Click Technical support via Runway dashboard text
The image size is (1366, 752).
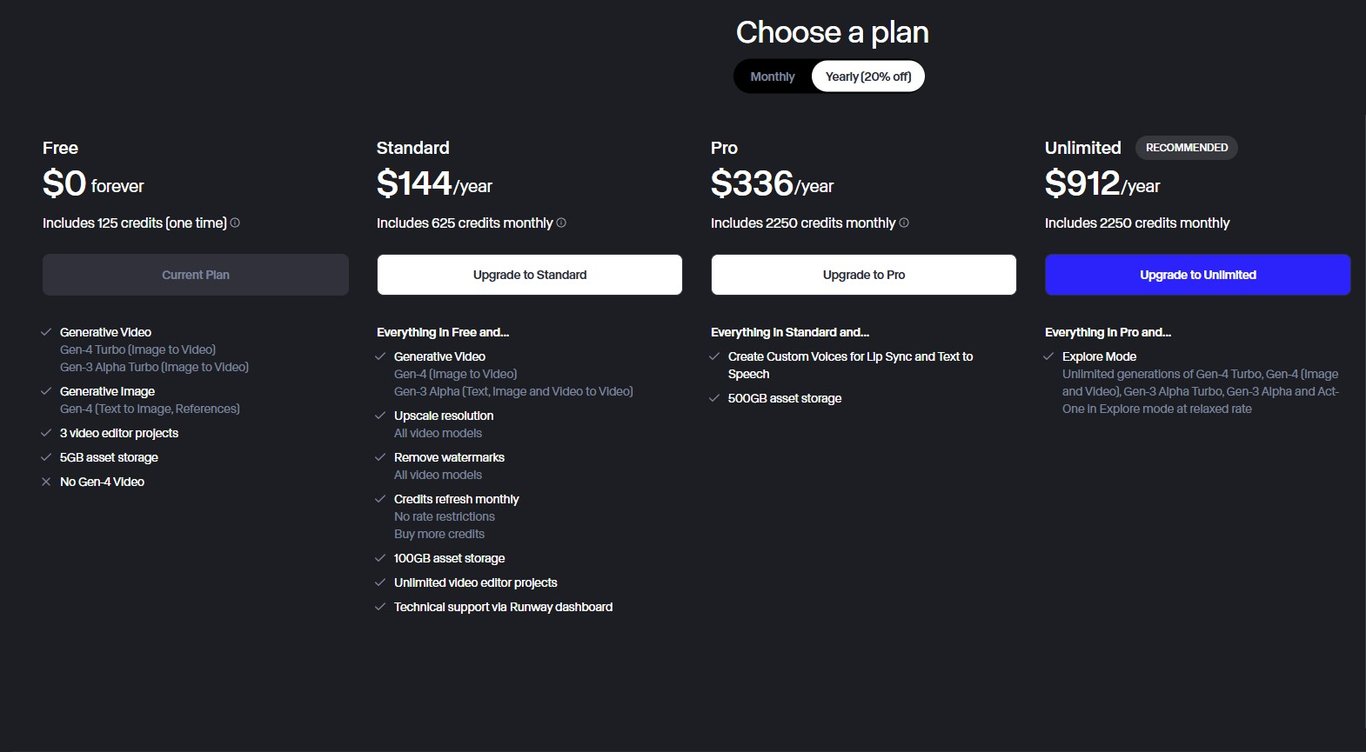tap(503, 607)
